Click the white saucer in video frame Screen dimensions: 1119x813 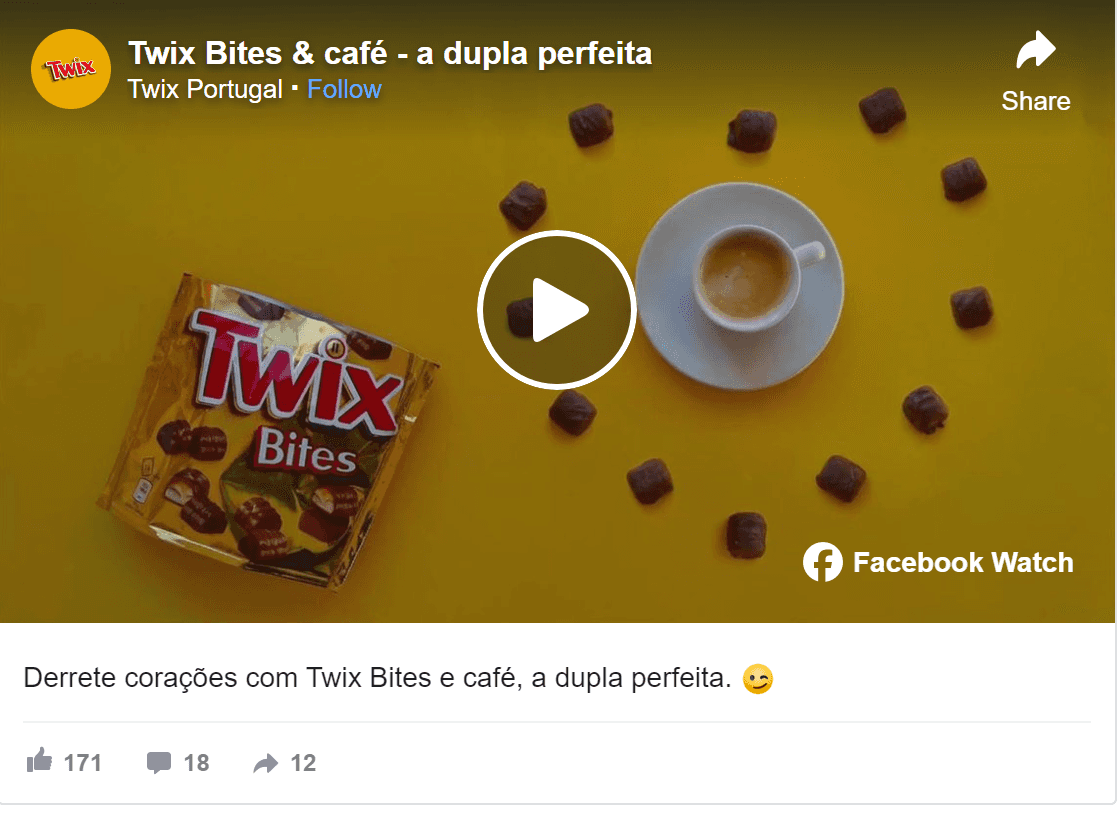tap(739, 286)
